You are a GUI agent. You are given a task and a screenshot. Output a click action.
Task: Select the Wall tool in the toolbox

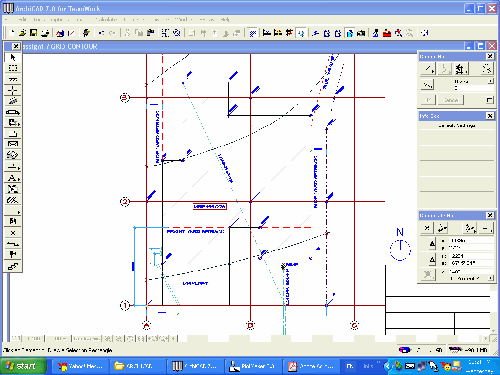click(x=13, y=79)
